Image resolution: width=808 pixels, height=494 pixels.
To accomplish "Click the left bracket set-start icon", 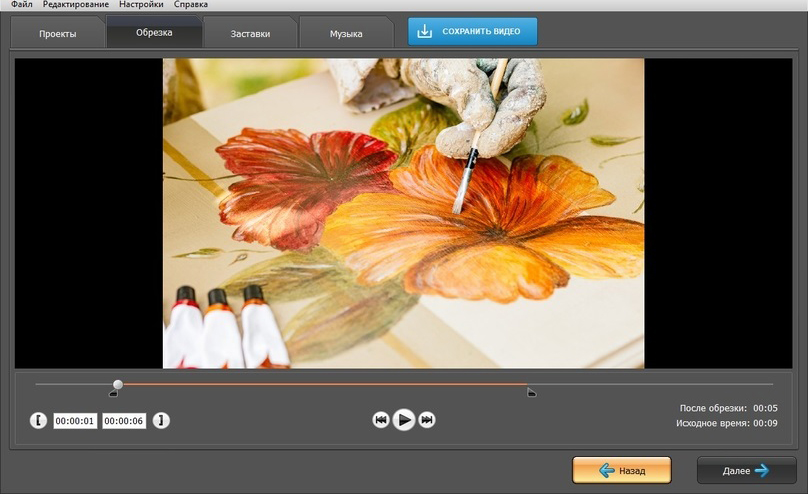I will tap(38, 421).
